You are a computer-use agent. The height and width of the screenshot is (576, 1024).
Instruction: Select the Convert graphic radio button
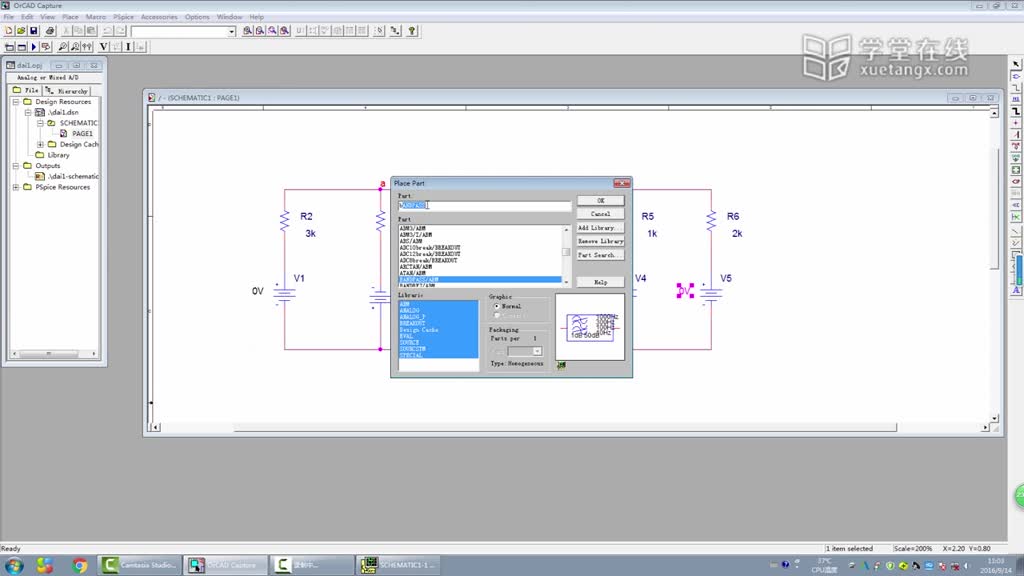click(x=497, y=316)
